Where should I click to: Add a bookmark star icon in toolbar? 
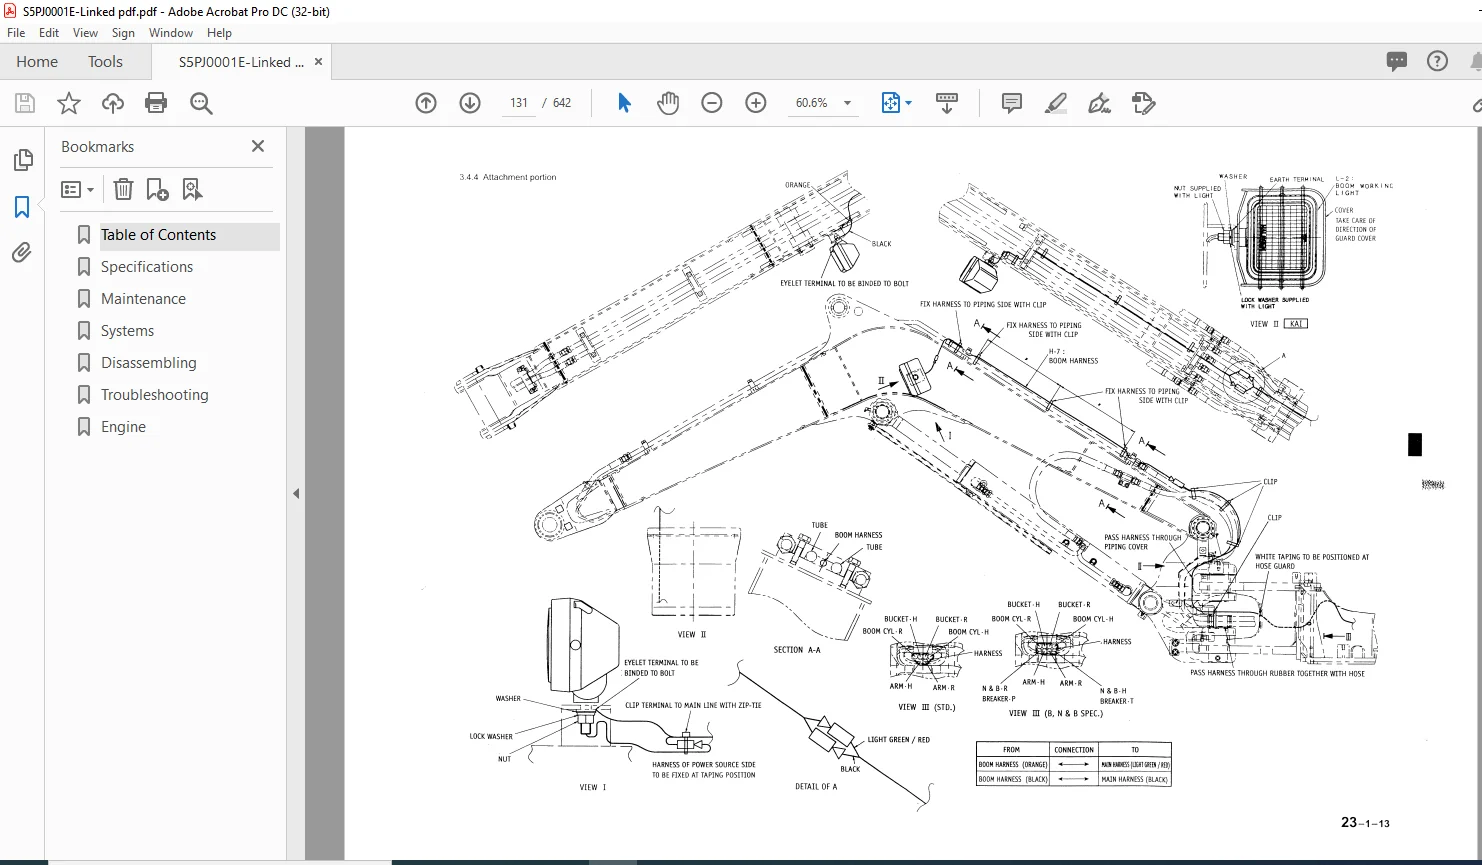tap(69, 103)
